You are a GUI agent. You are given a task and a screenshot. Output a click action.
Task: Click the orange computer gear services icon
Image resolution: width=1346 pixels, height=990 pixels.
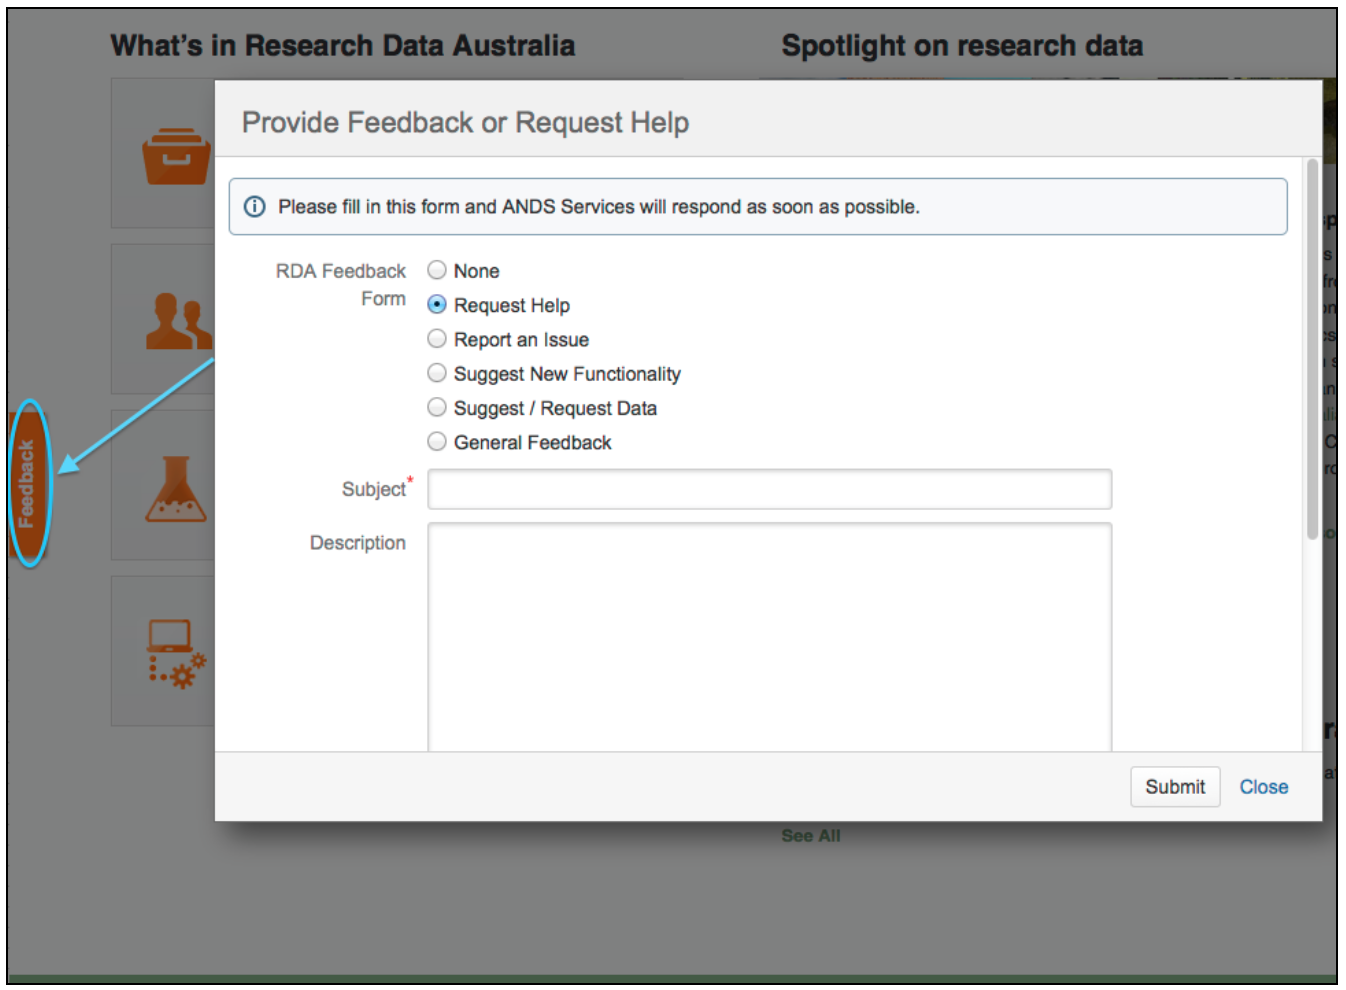click(x=176, y=654)
